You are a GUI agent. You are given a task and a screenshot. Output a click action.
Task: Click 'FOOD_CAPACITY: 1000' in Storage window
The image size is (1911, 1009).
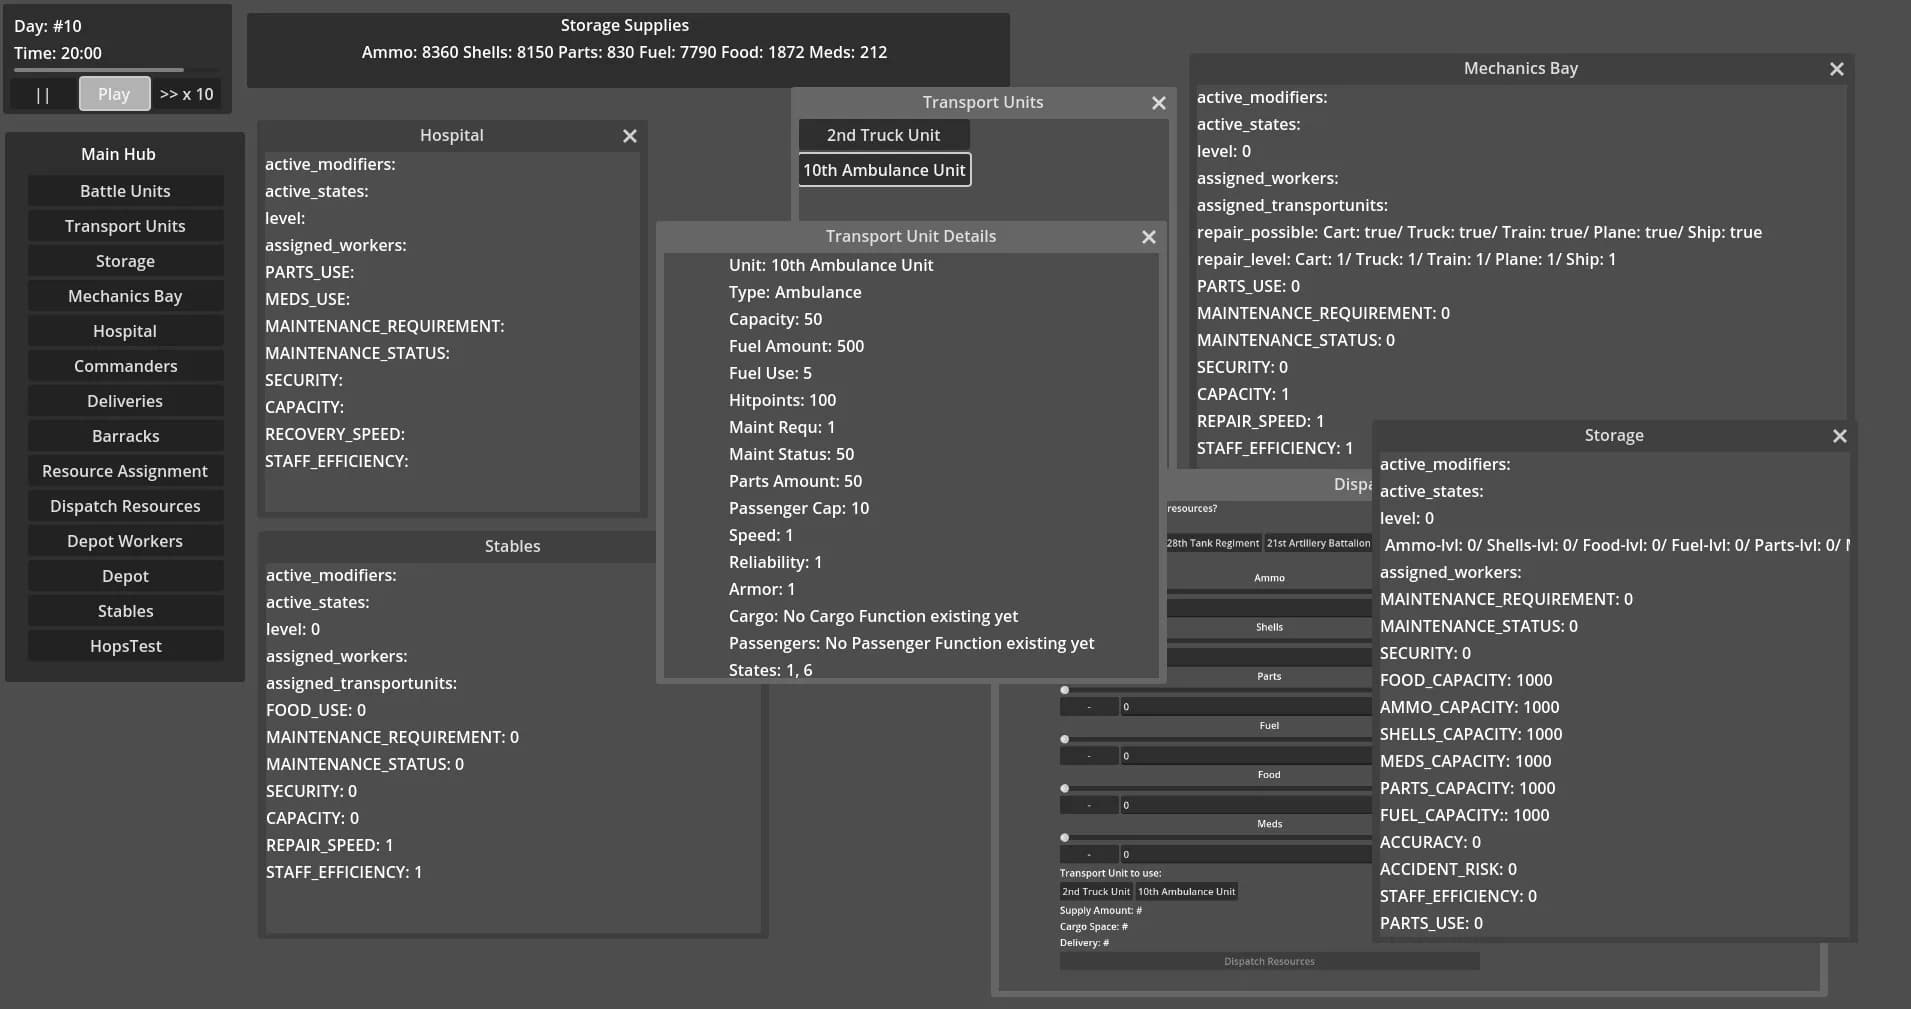(1466, 680)
